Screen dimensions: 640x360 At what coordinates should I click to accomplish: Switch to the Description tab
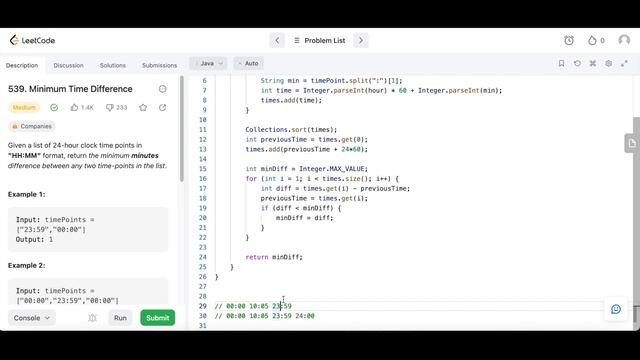point(22,65)
